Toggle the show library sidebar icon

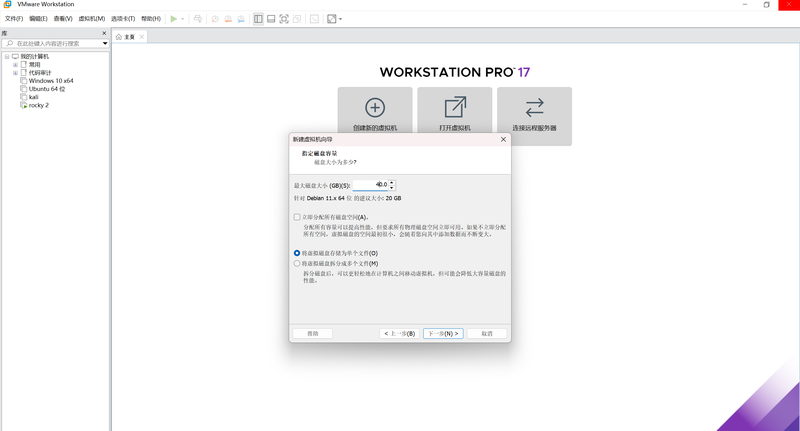pyautogui.click(x=258, y=19)
